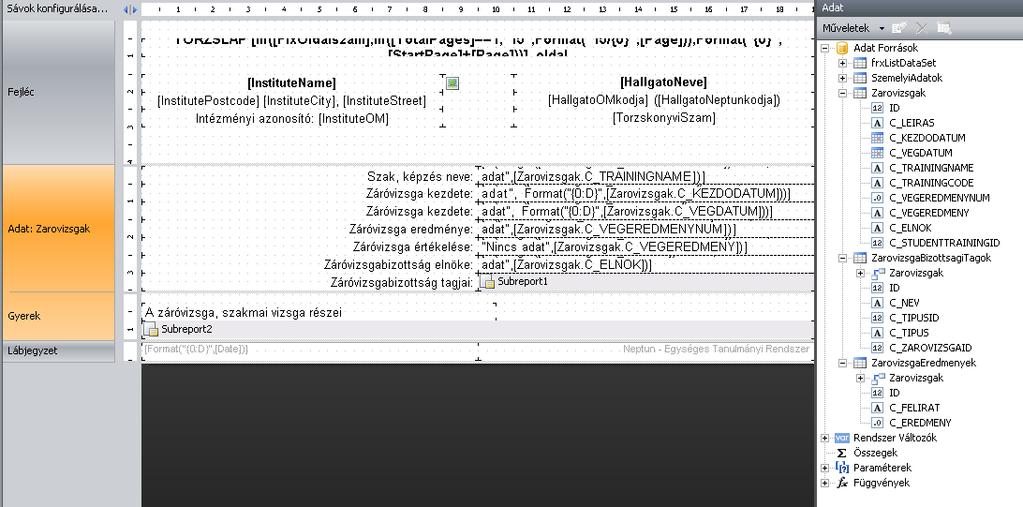Select the [InstituteName] text object
1023x507 pixels.
pos(292,83)
